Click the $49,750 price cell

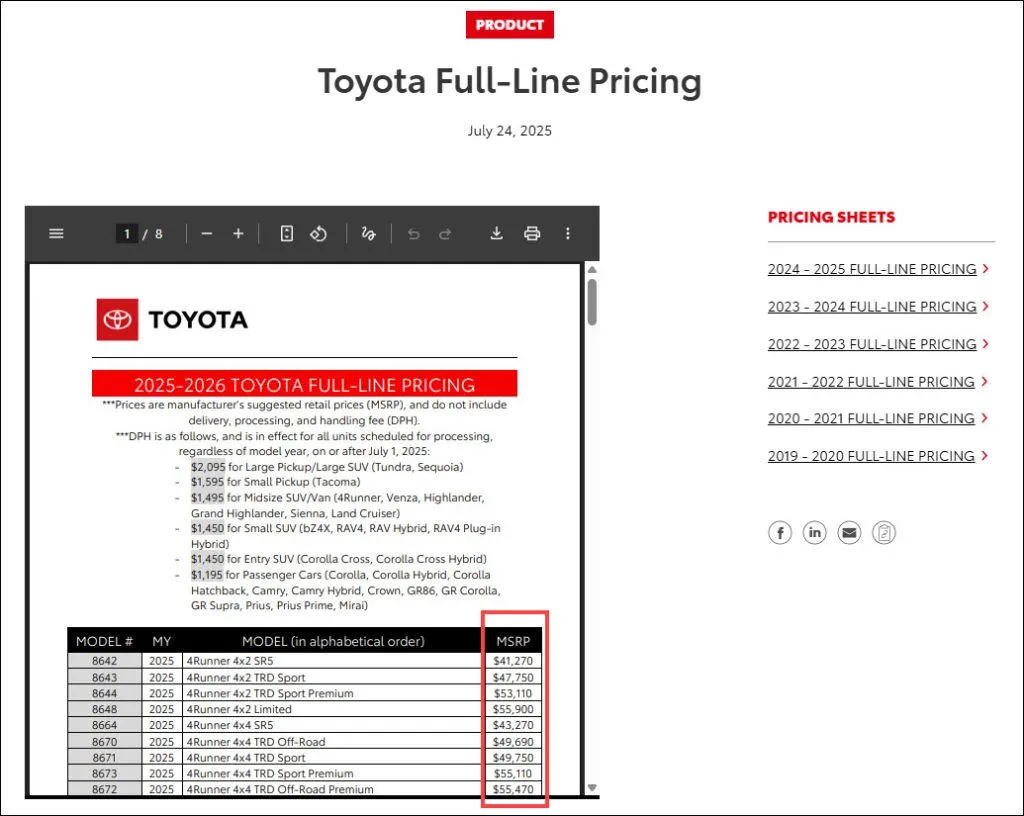[513, 758]
